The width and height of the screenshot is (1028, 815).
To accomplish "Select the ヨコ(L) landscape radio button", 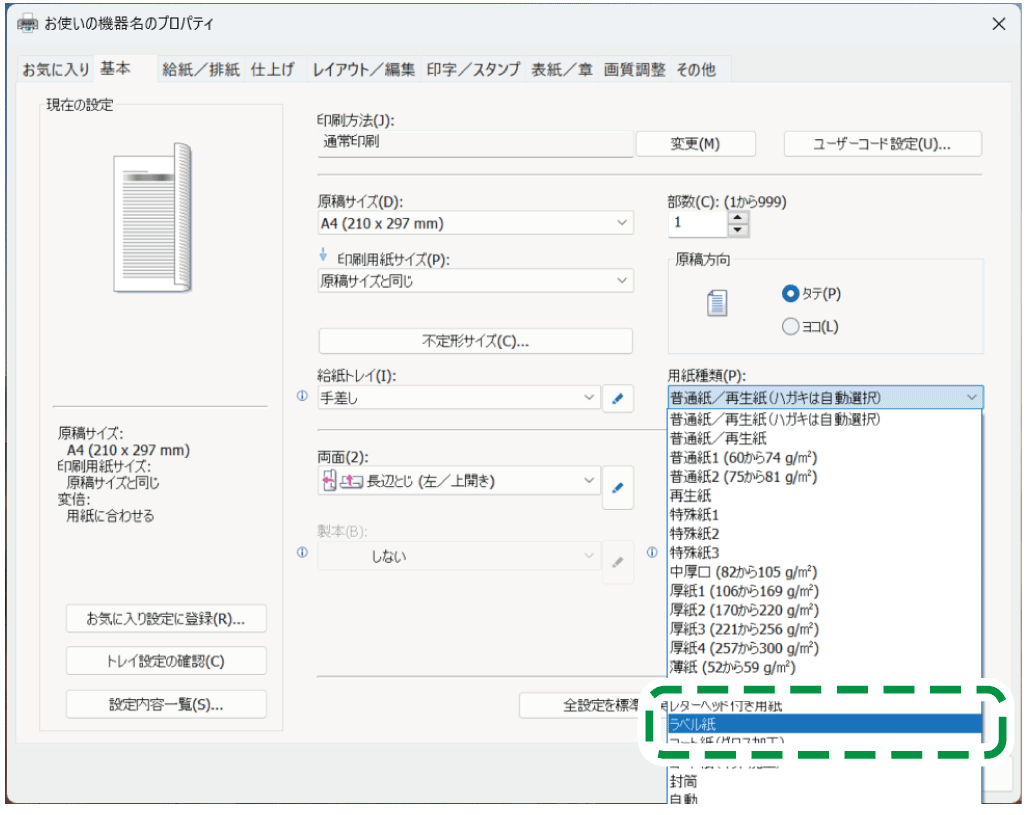I will [x=791, y=326].
